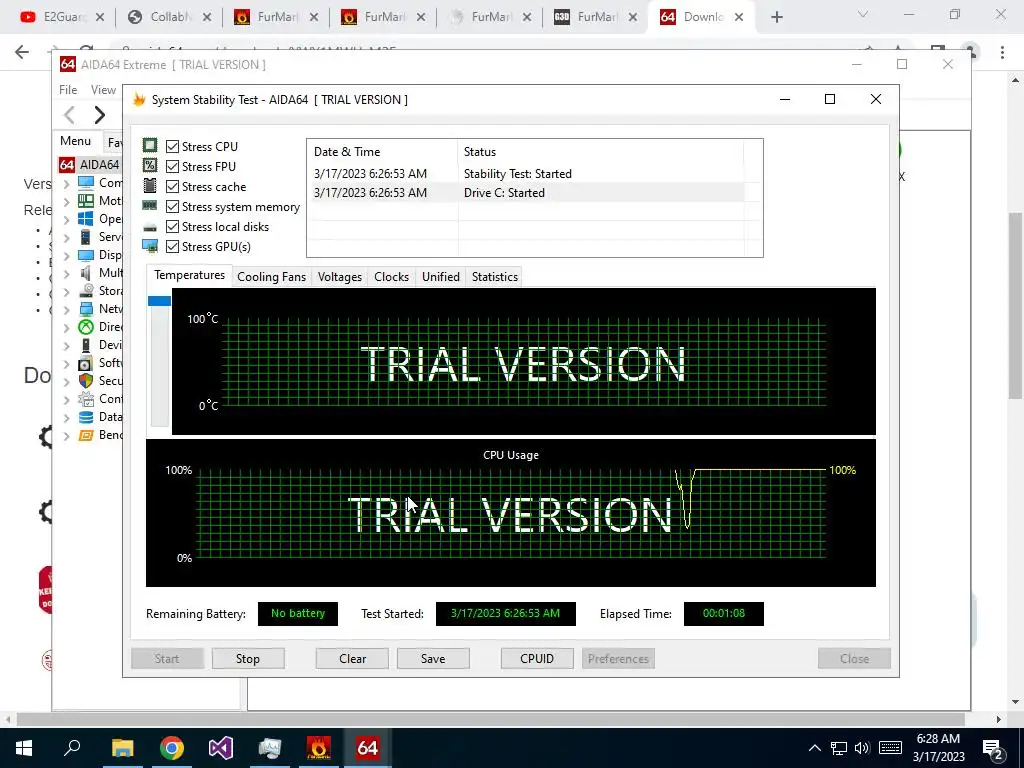Select the Security shield icon in tree
1024x768 pixels.
(x=86, y=381)
